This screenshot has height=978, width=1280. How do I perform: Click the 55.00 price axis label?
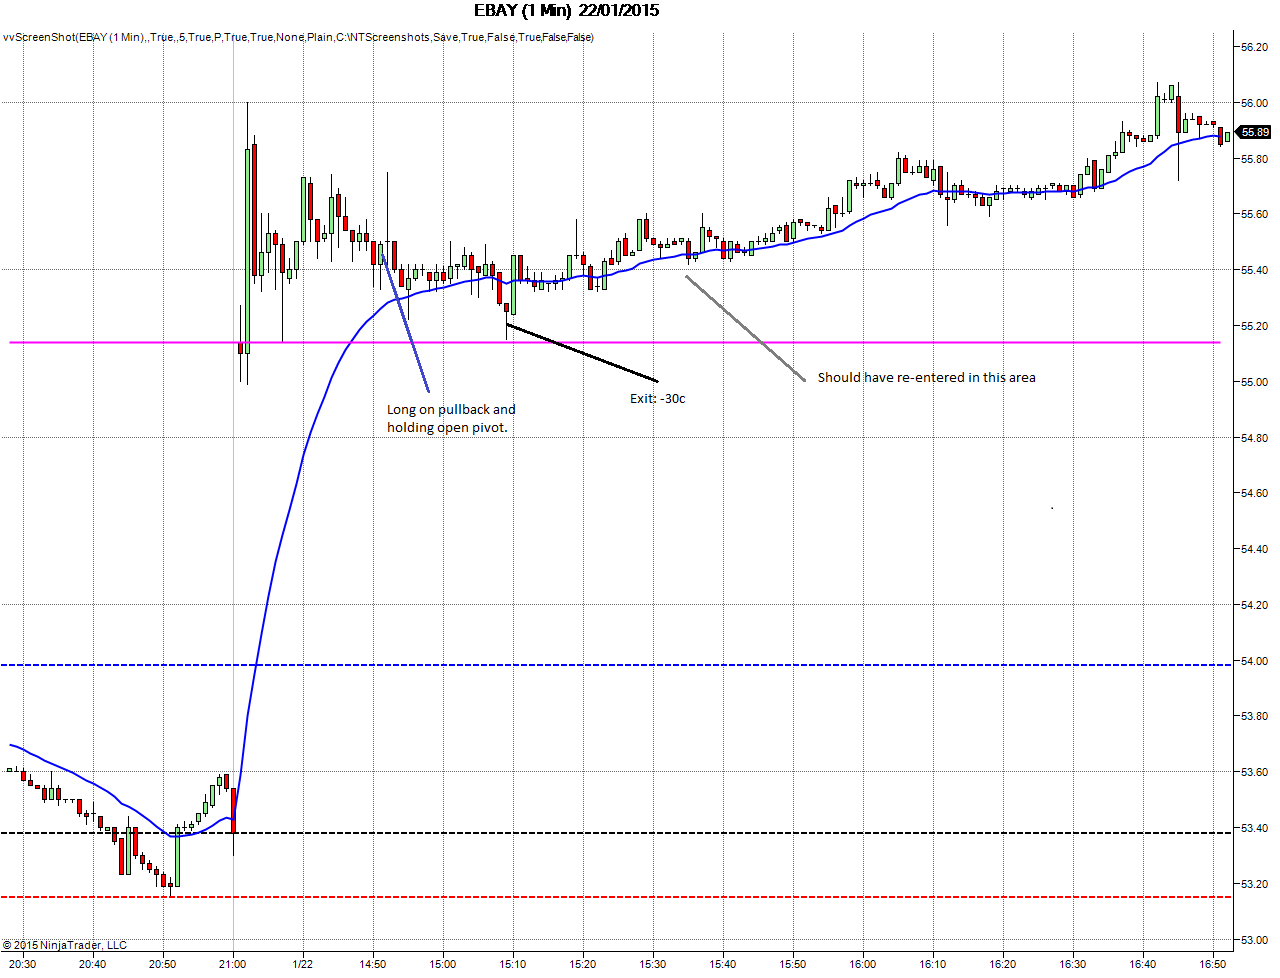1254,382
